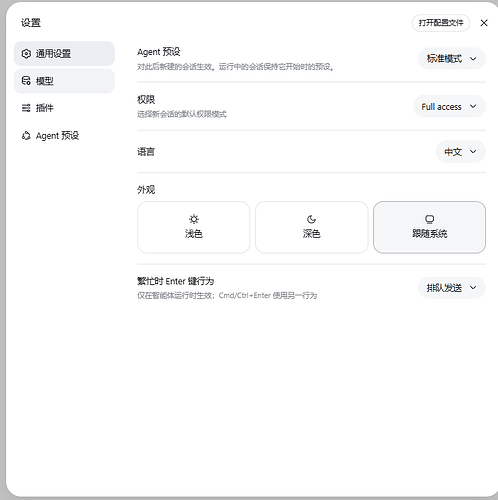Click the monitor icon for system theme

pos(429,219)
